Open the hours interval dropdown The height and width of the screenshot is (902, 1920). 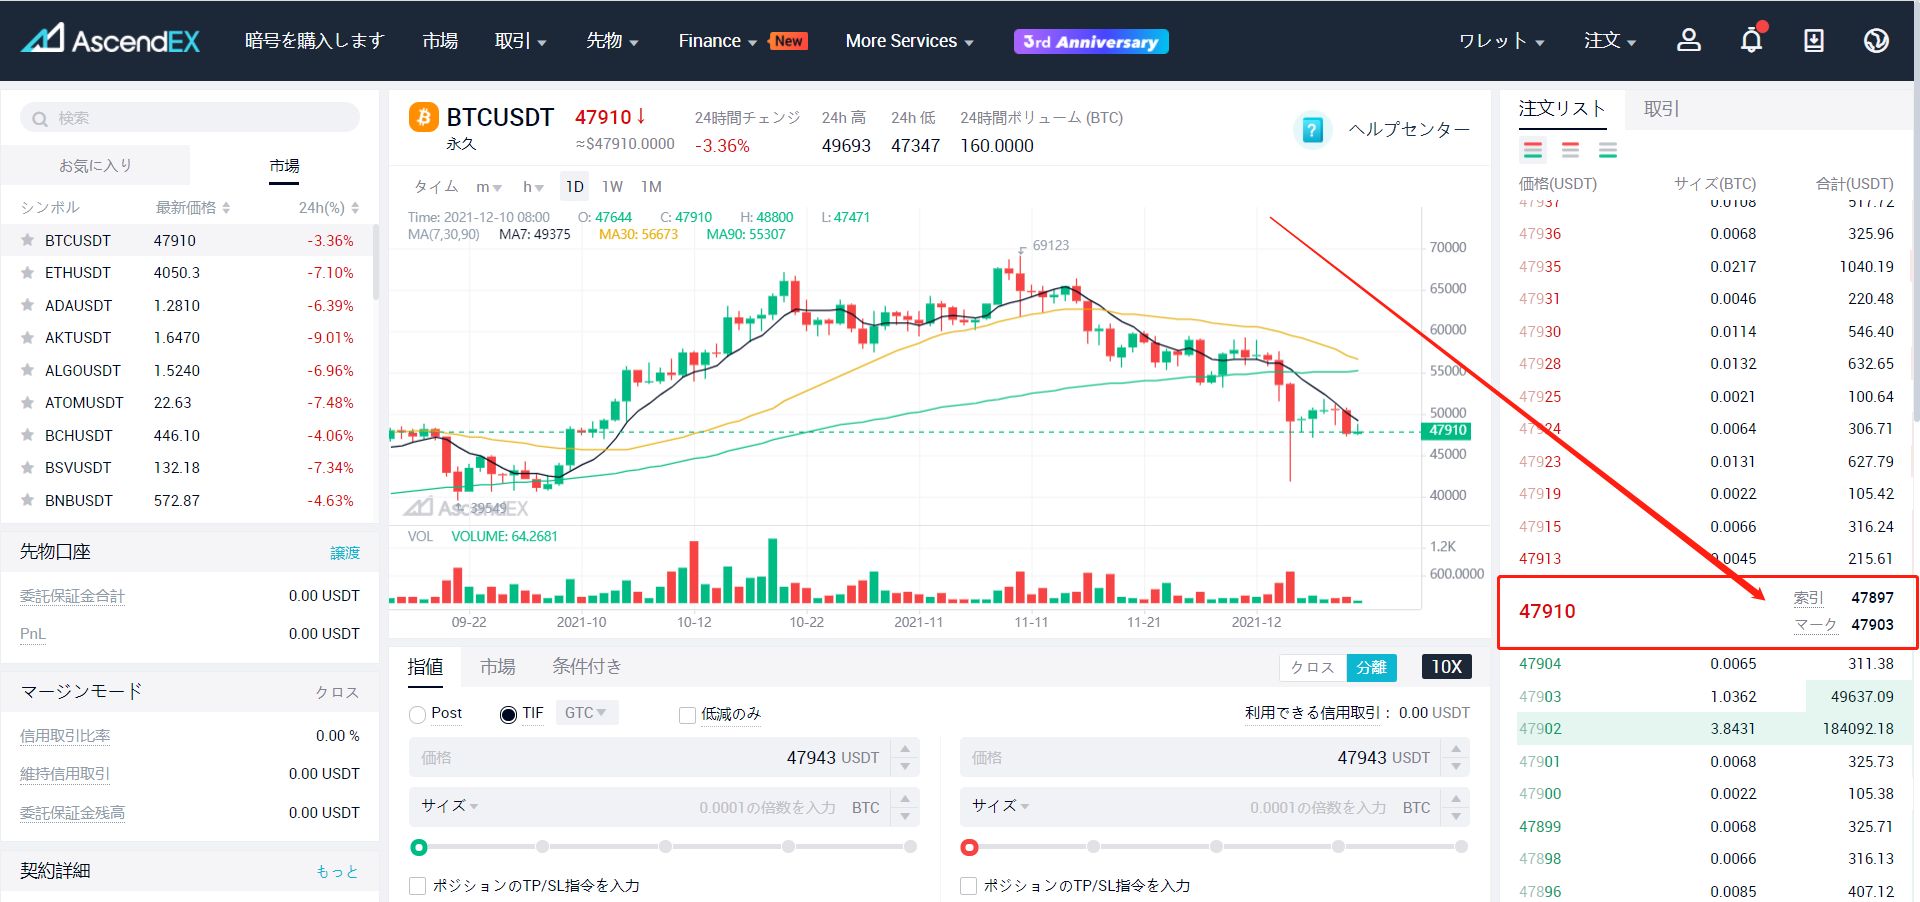pos(533,187)
